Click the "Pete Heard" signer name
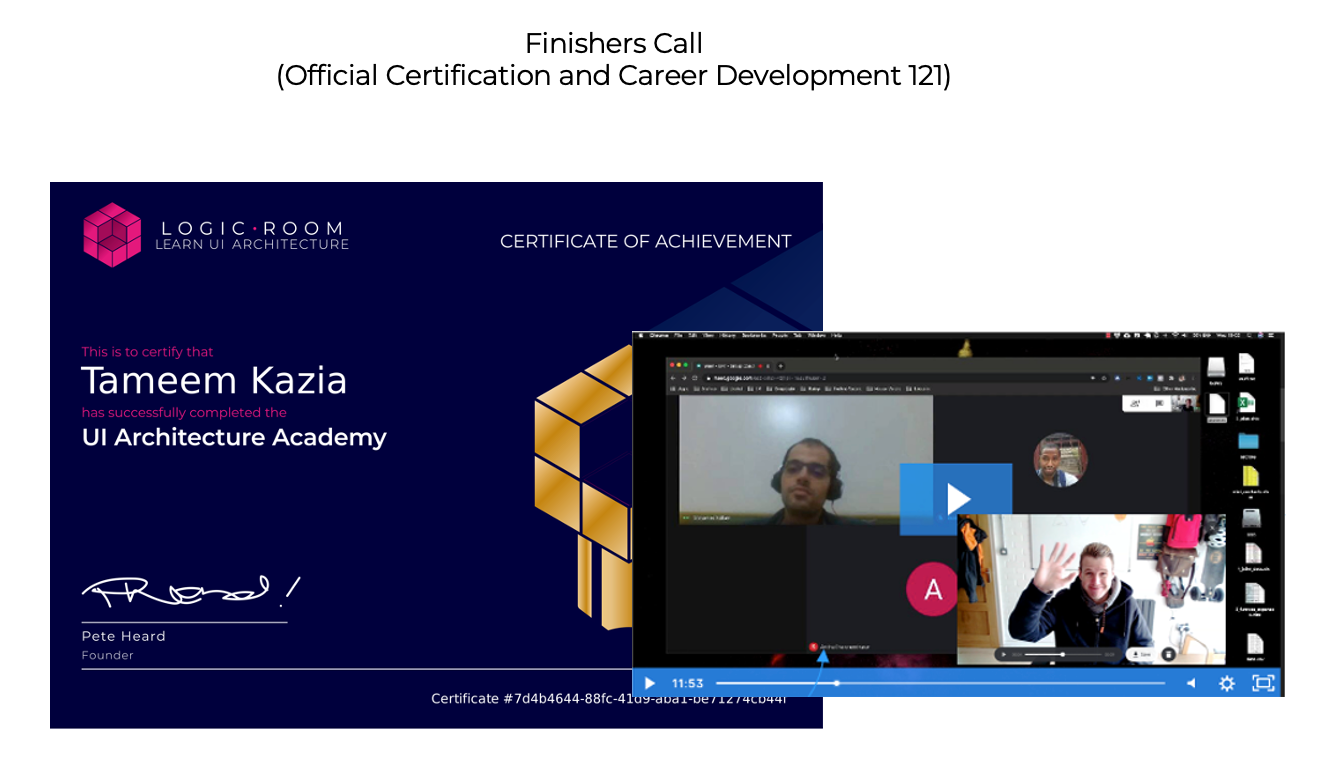The image size is (1320, 764). pos(124,636)
